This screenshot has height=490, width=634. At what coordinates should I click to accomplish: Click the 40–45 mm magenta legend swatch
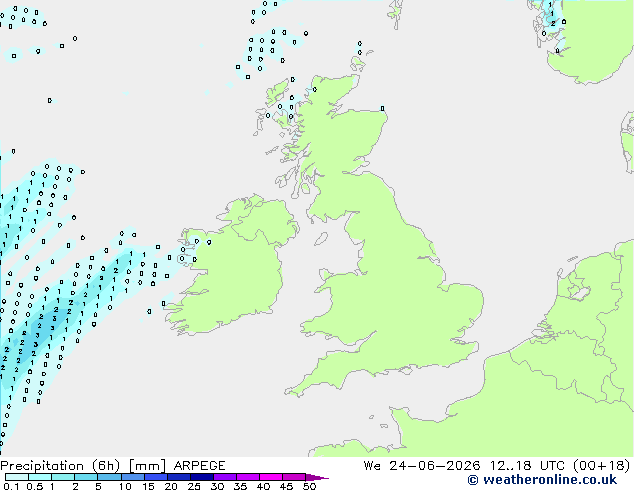pos(271,477)
